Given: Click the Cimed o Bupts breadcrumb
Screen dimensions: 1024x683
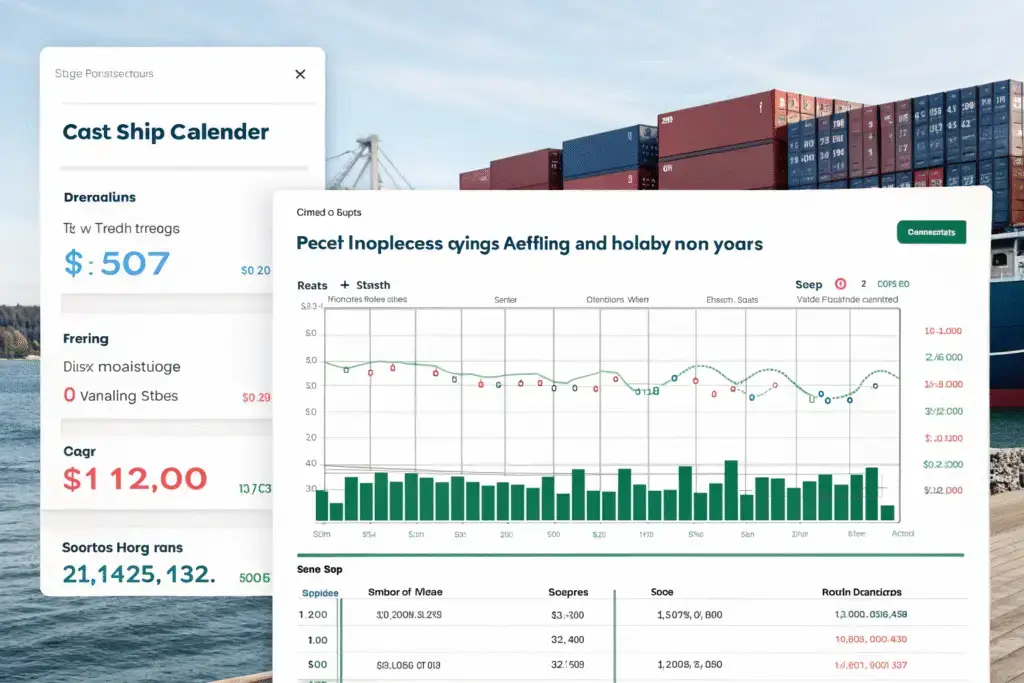Looking at the screenshot, I should (x=329, y=213).
